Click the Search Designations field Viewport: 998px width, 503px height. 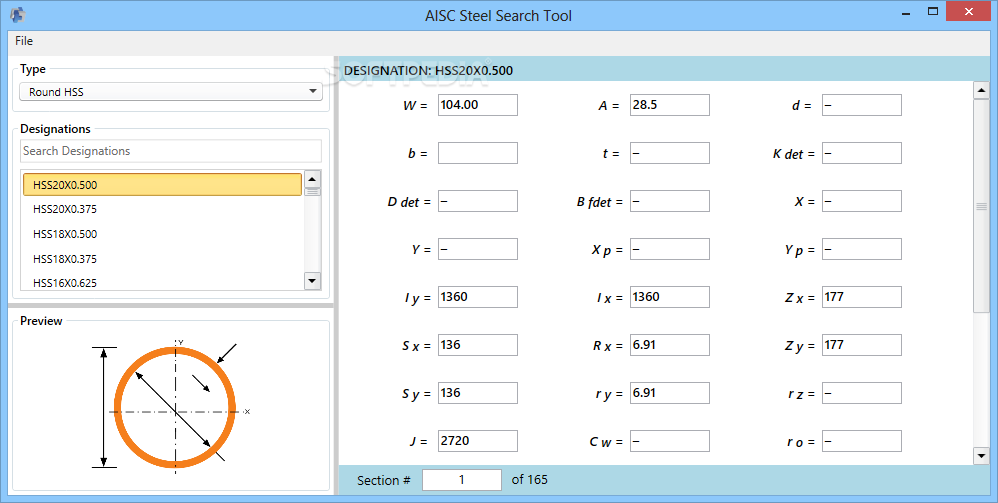click(x=171, y=151)
